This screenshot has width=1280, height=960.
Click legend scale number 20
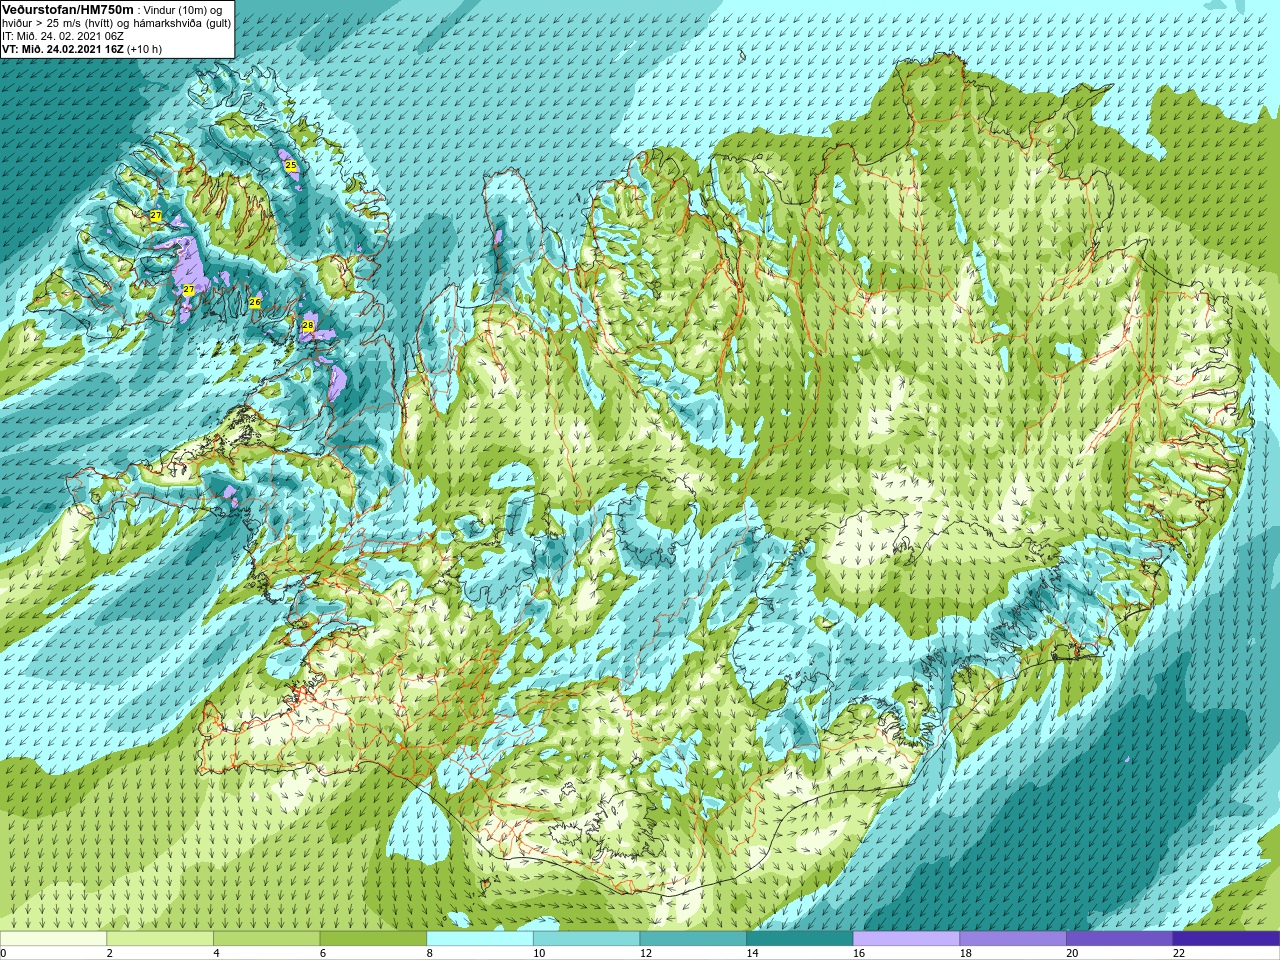point(1073,953)
